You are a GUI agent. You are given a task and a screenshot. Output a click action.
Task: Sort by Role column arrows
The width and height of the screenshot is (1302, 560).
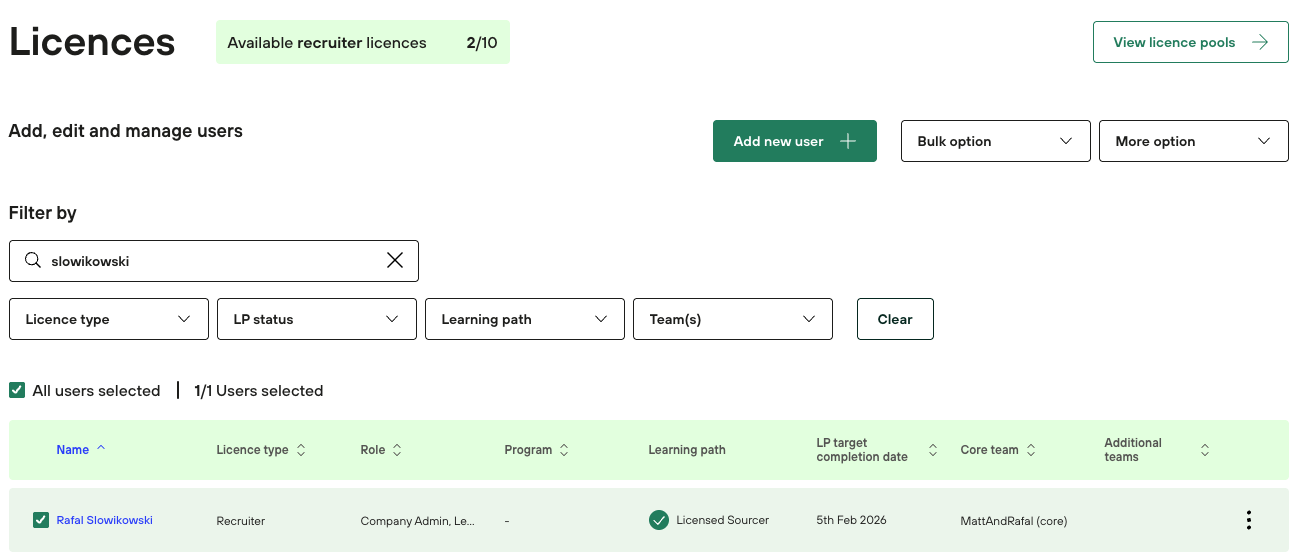(397, 451)
